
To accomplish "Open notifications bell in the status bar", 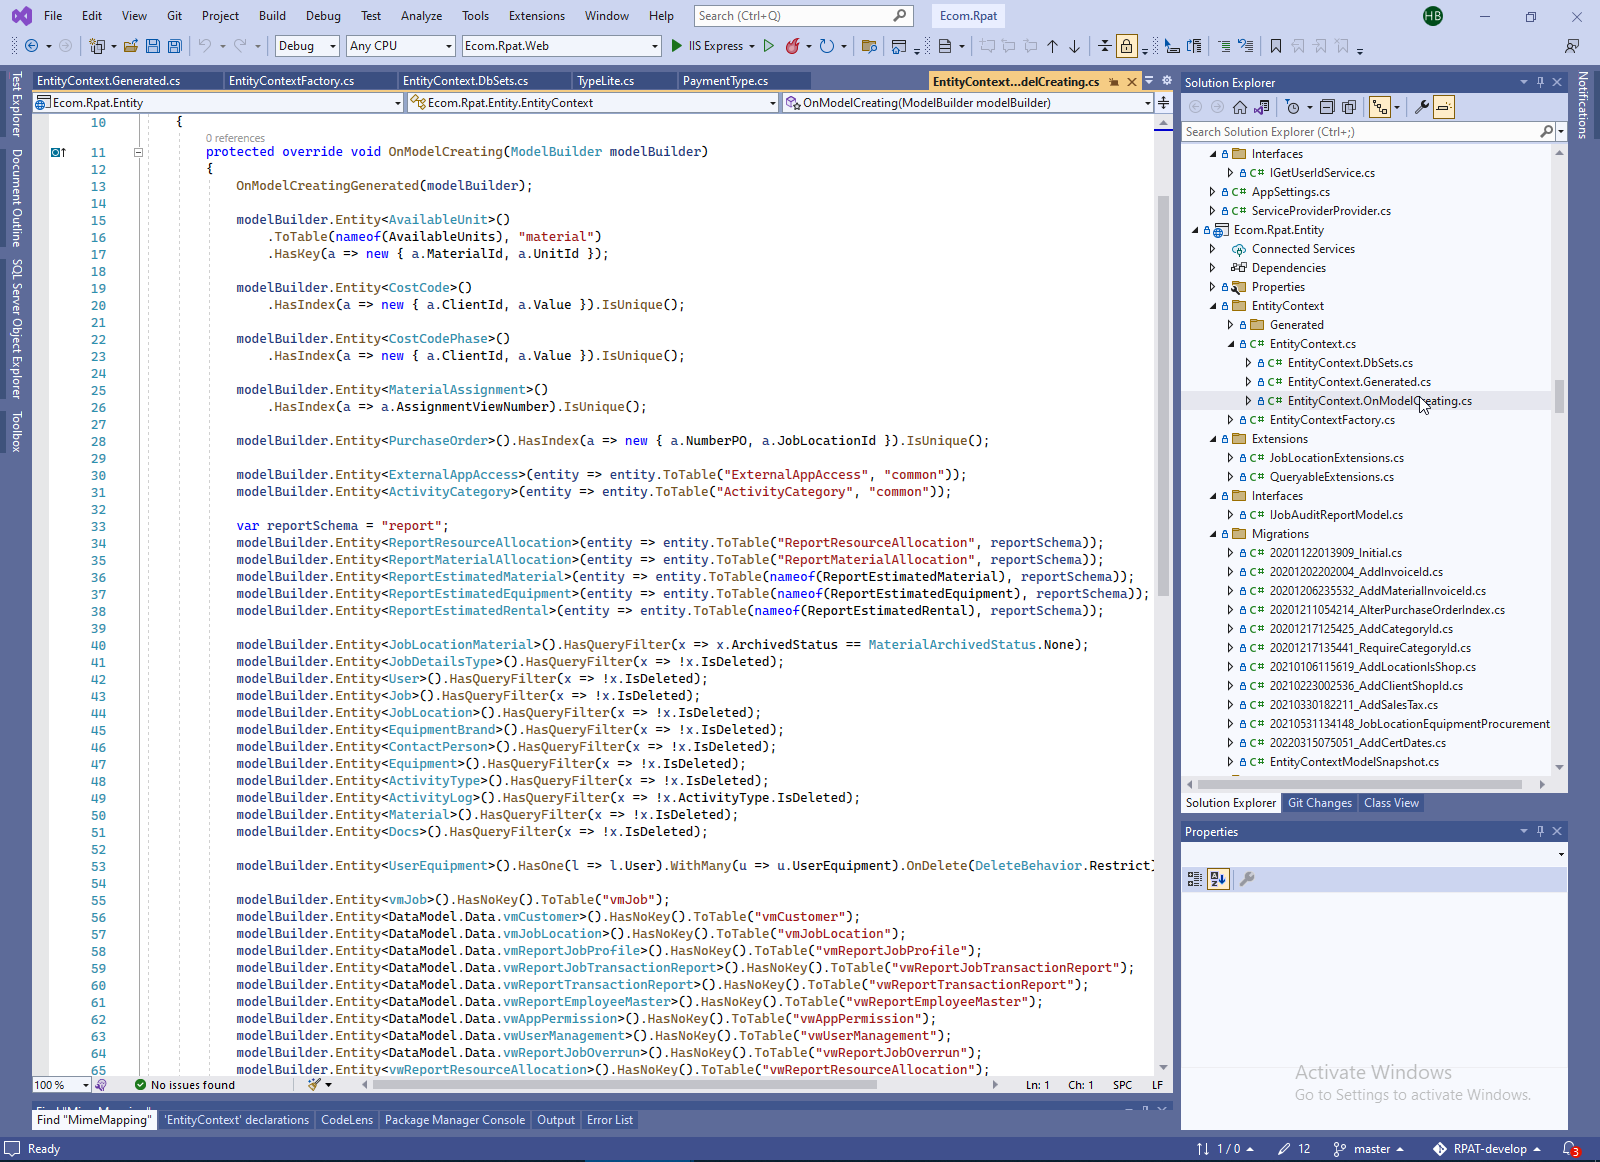I will (1570, 1149).
